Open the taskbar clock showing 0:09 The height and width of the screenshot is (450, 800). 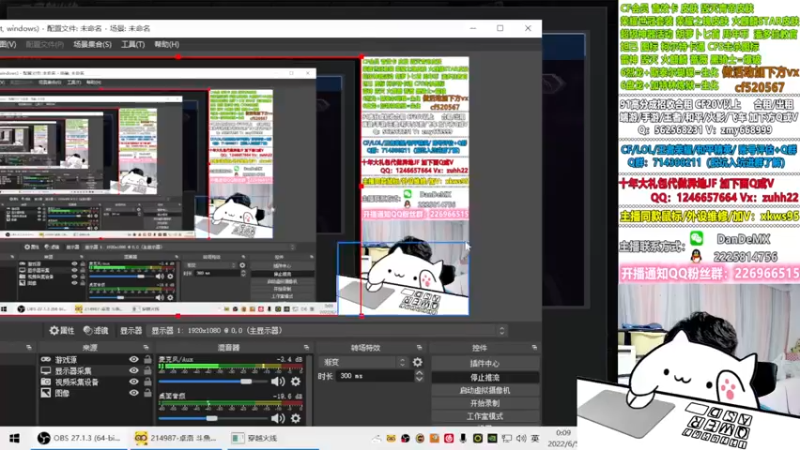(563, 438)
